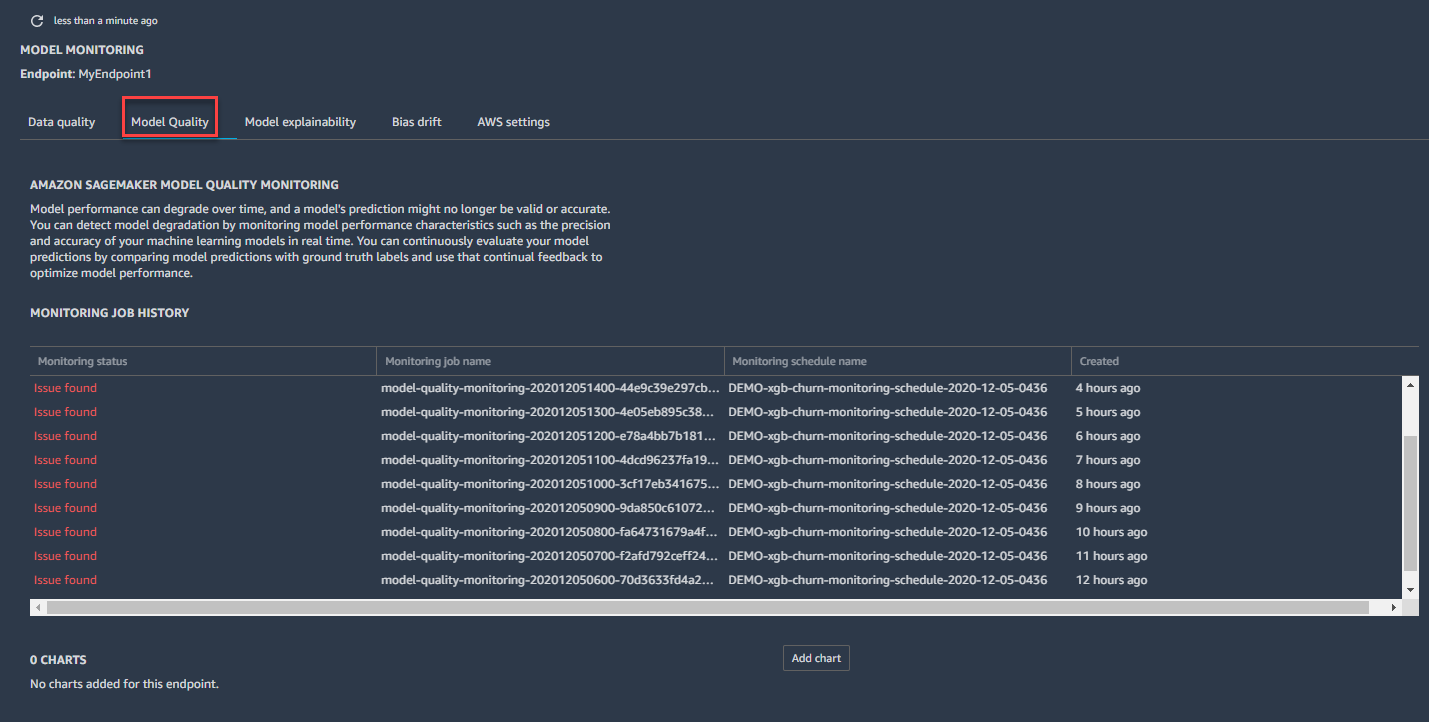The height and width of the screenshot is (722, 1429).
Task: Select the job created 8 hours ago
Action: pos(64,483)
